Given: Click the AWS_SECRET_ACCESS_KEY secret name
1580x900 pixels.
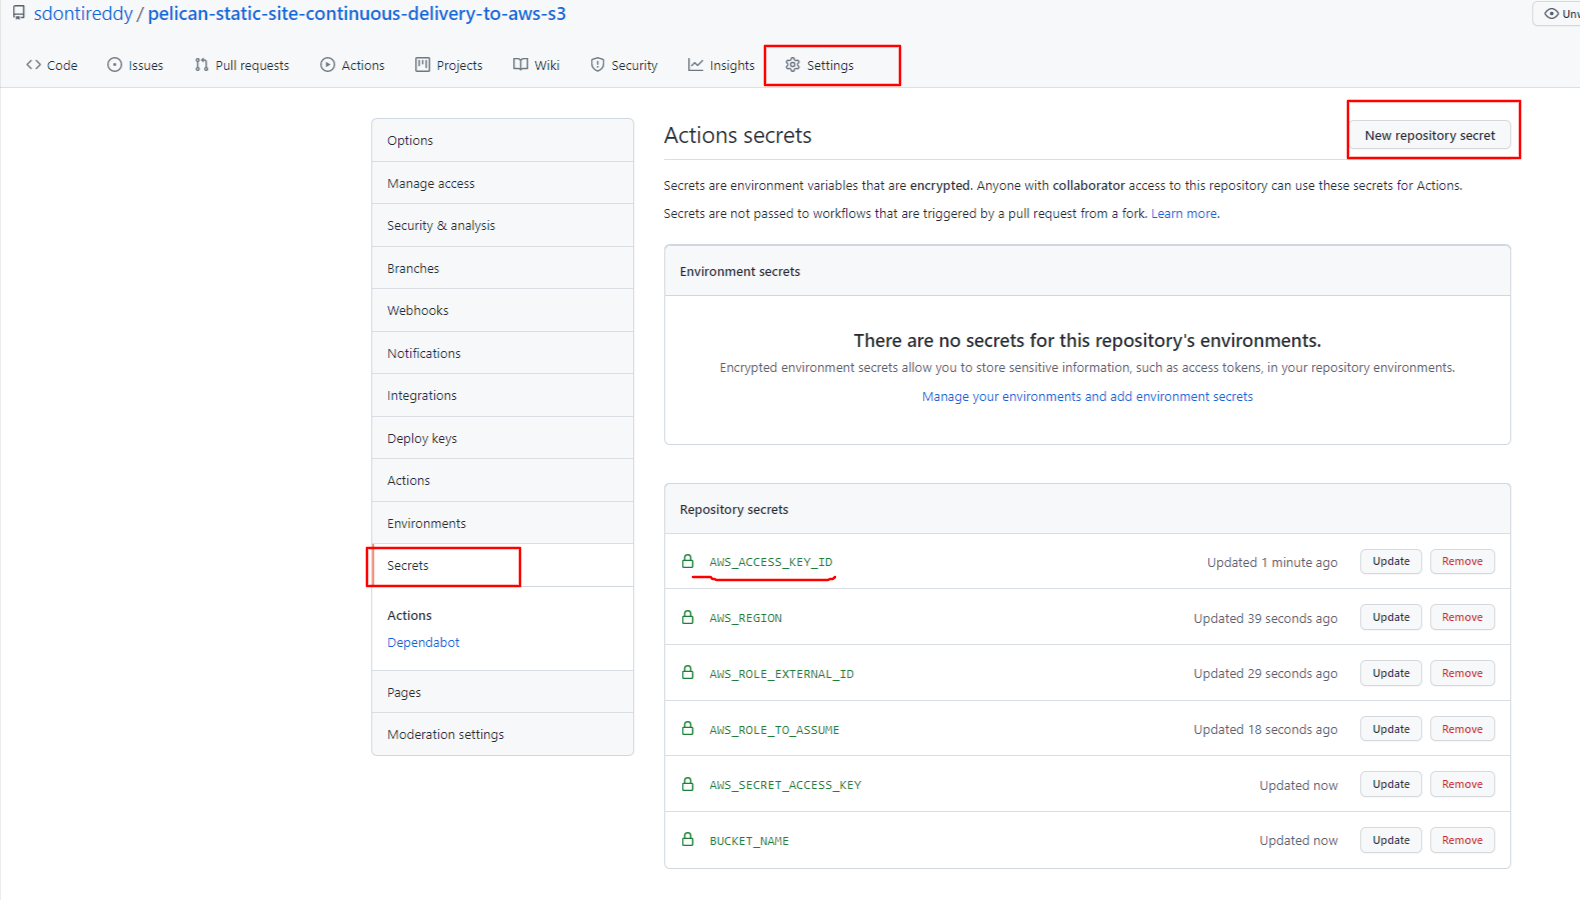Looking at the screenshot, I should pyautogui.click(x=785, y=785).
